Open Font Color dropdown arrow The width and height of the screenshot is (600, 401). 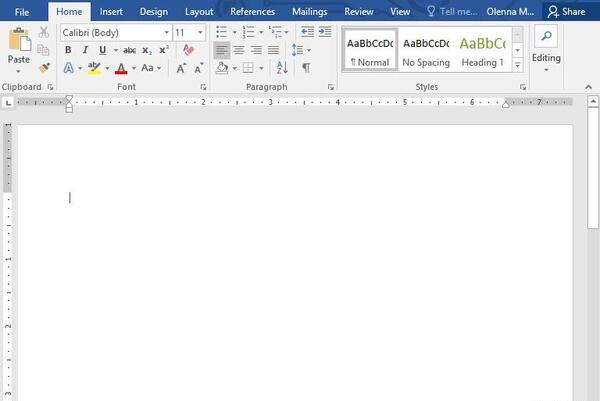134,68
